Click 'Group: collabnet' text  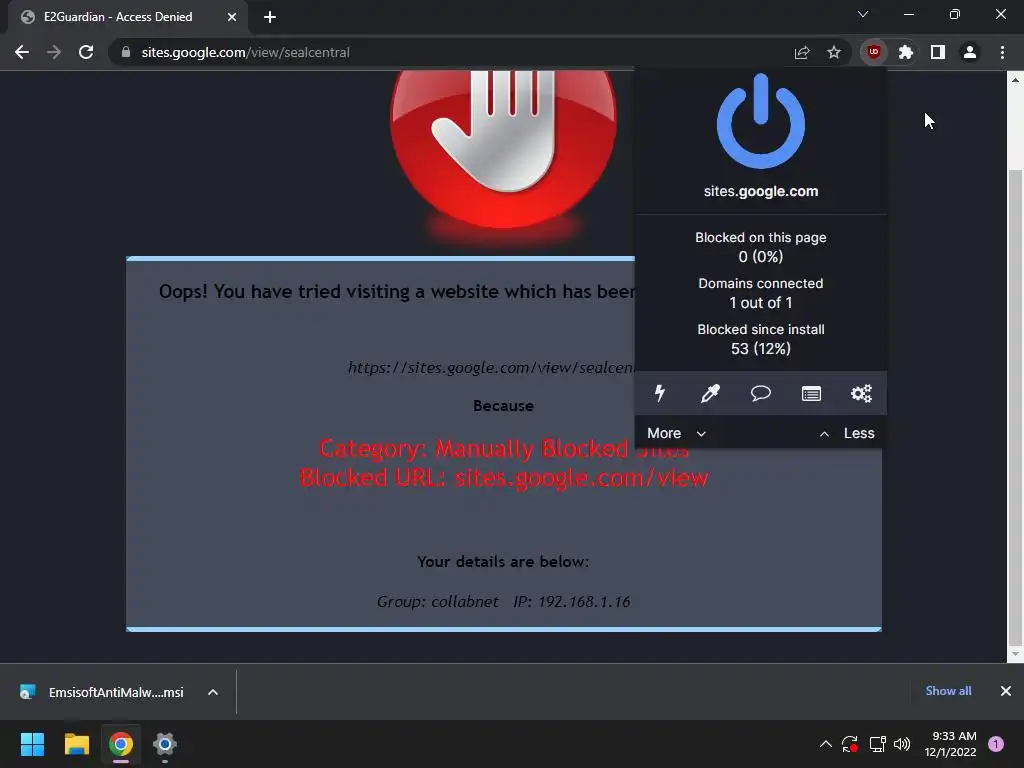point(438,601)
